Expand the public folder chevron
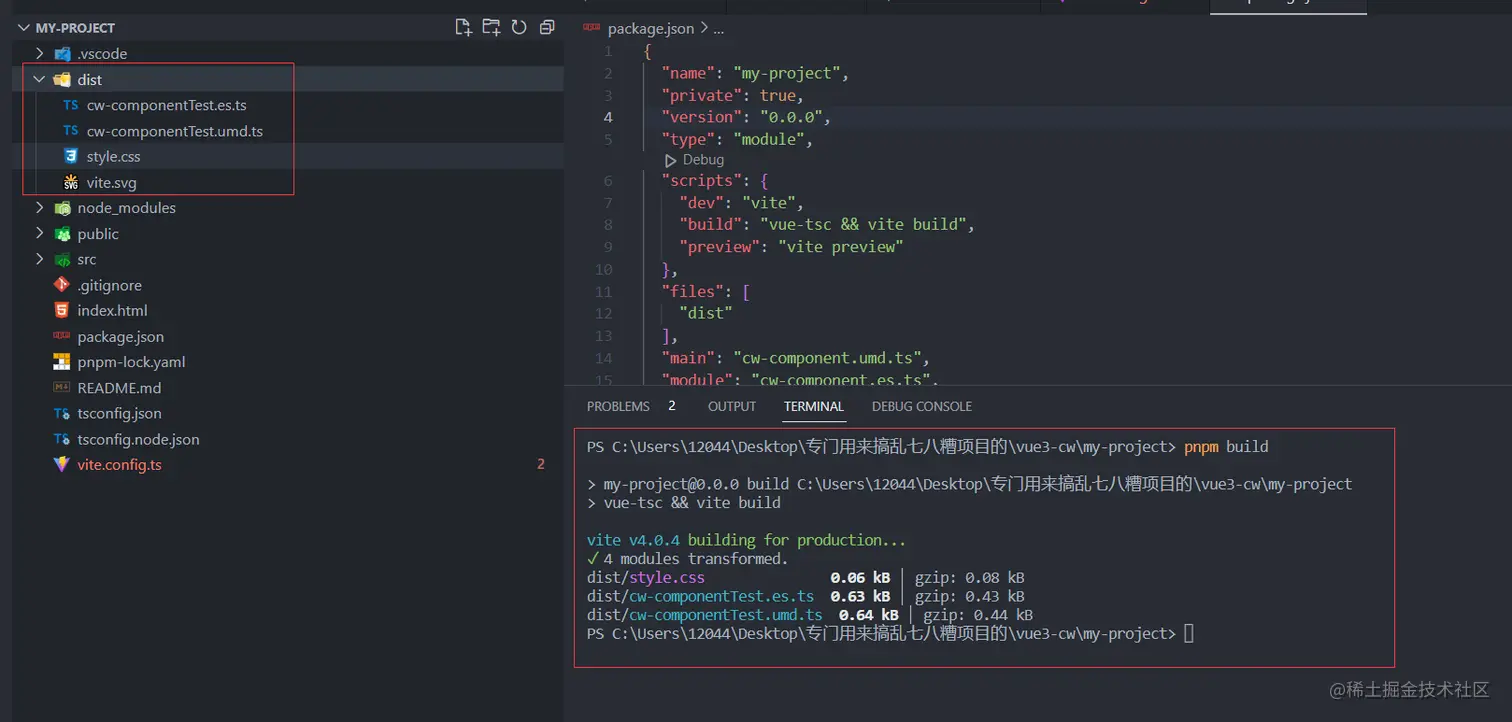This screenshot has height=722, width=1512. pos(40,234)
